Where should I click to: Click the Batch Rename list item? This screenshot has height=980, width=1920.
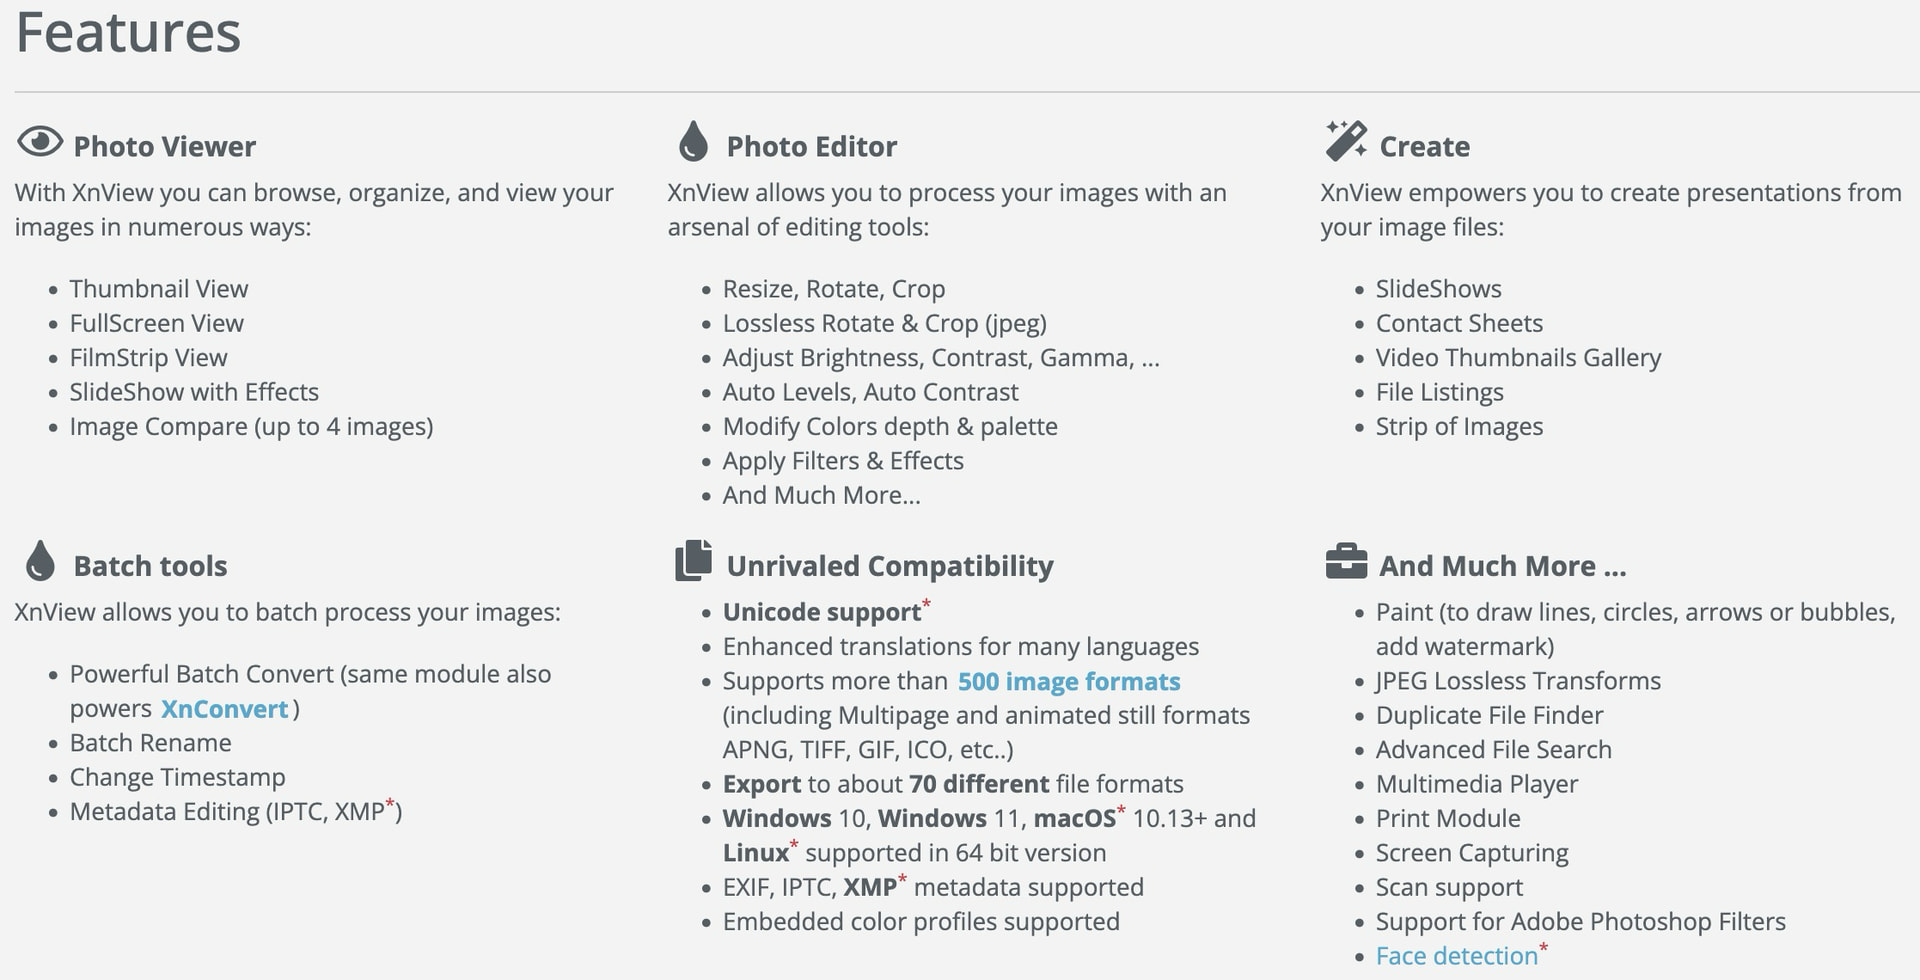(150, 743)
